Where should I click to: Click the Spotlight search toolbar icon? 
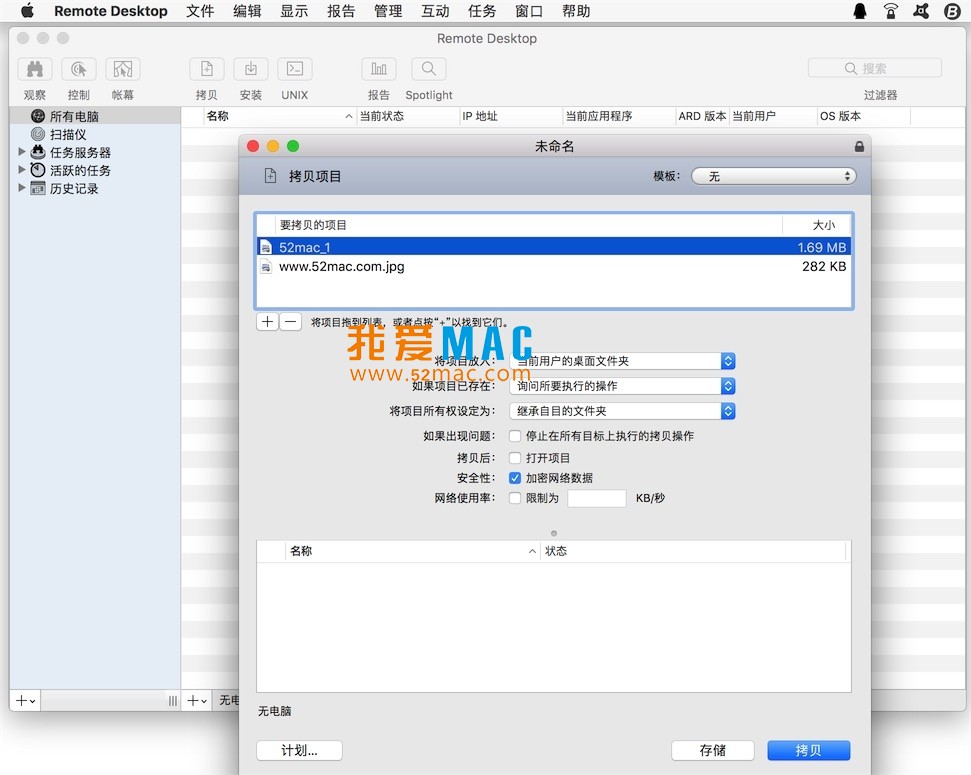pyautogui.click(x=428, y=69)
